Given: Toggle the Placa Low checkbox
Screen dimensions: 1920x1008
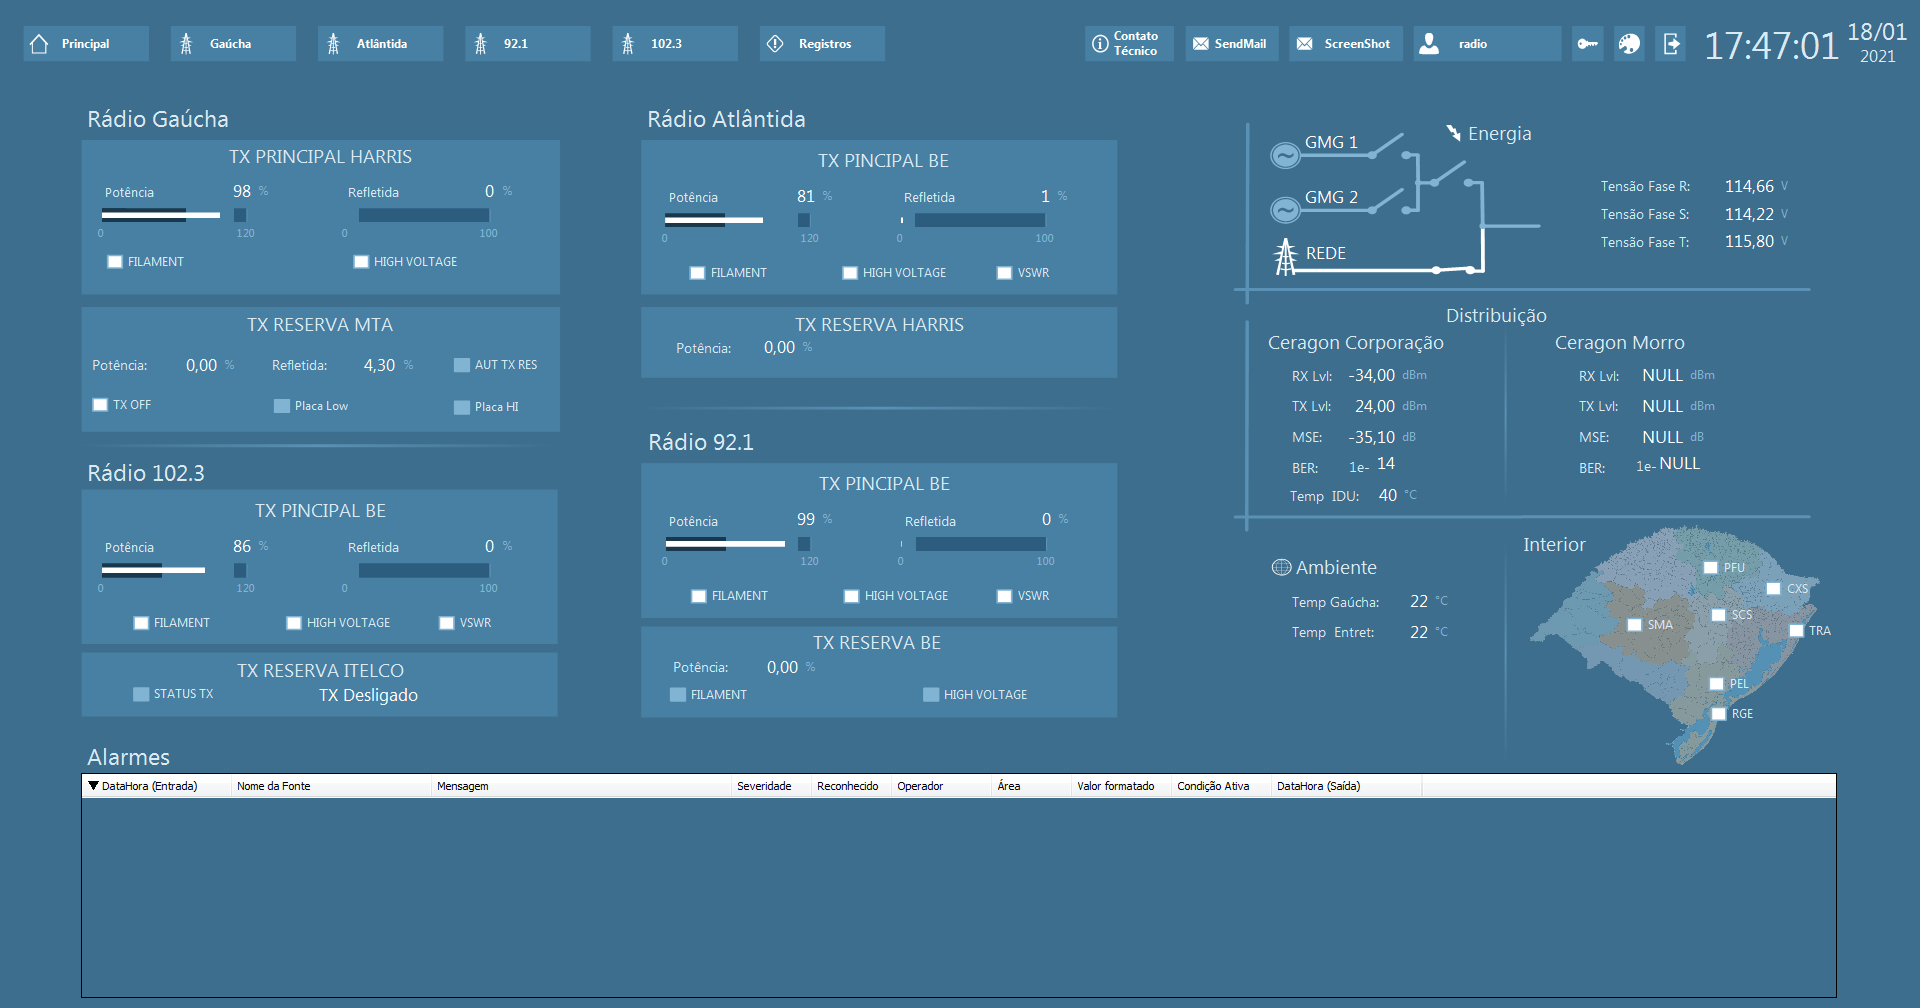Looking at the screenshot, I should (x=282, y=406).
